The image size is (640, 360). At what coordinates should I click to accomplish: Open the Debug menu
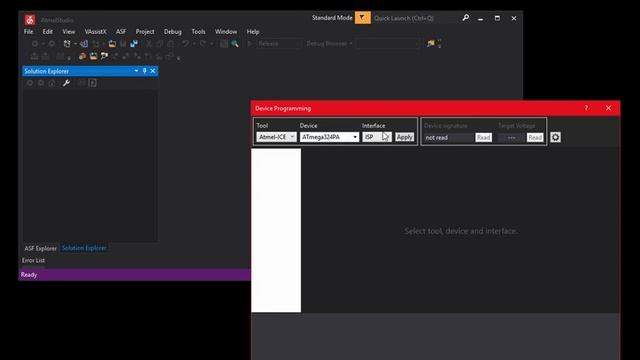[x=173, y=31]
